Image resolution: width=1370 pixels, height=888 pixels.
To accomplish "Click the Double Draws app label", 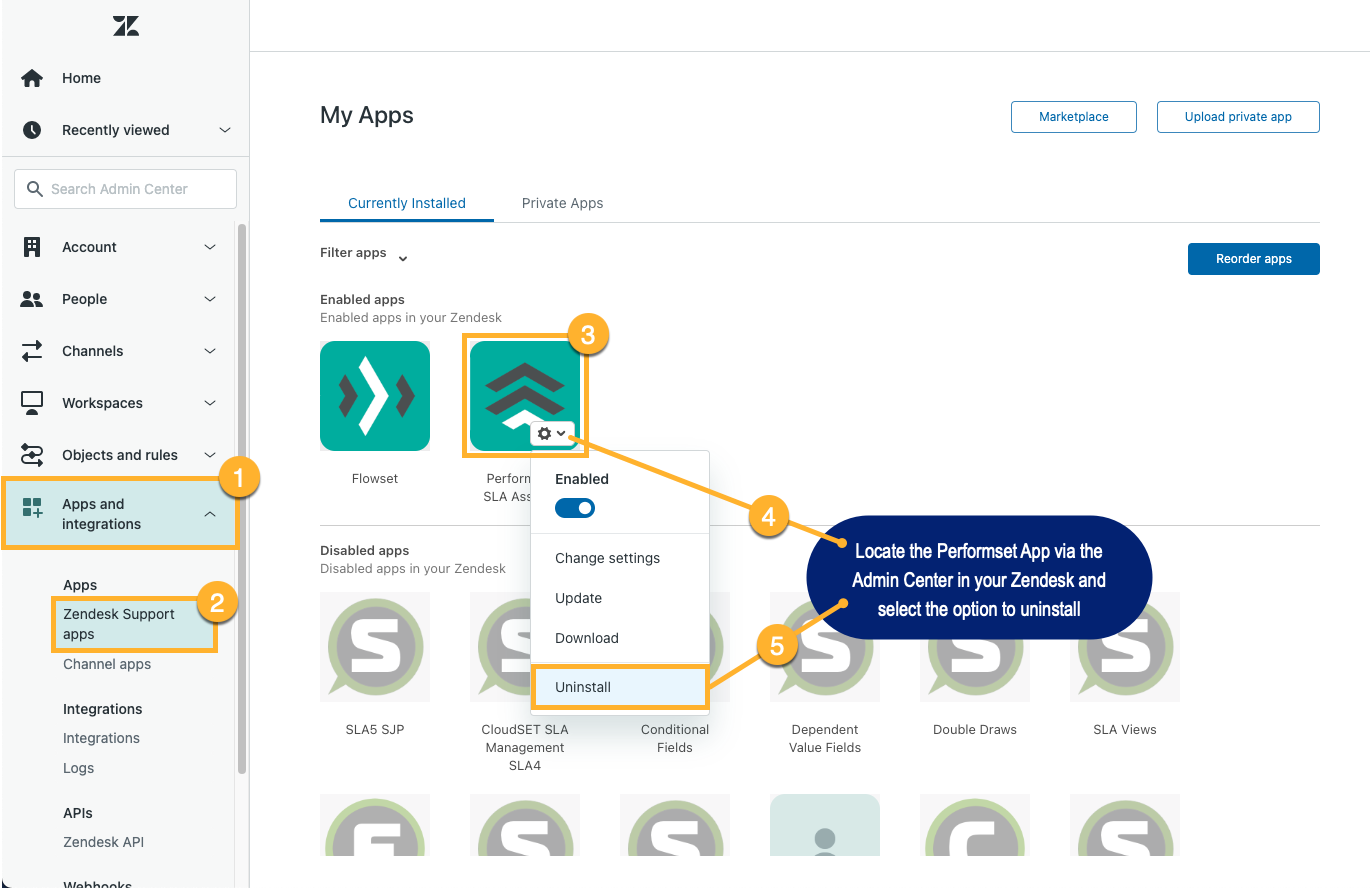I will point(975,730).
